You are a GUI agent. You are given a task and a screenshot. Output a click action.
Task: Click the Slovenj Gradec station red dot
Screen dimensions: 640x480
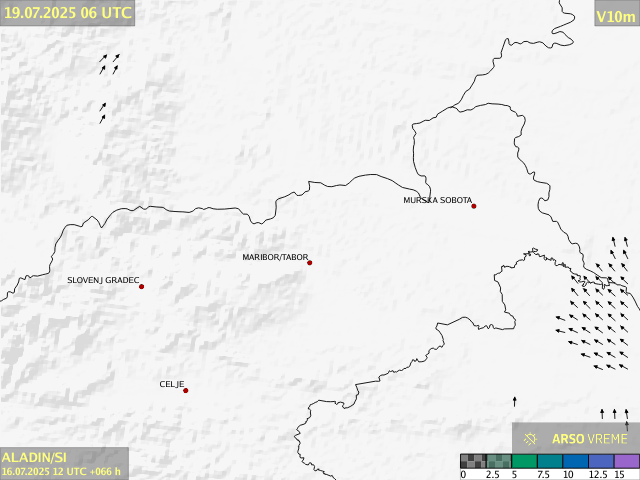[x=141, y=287]
